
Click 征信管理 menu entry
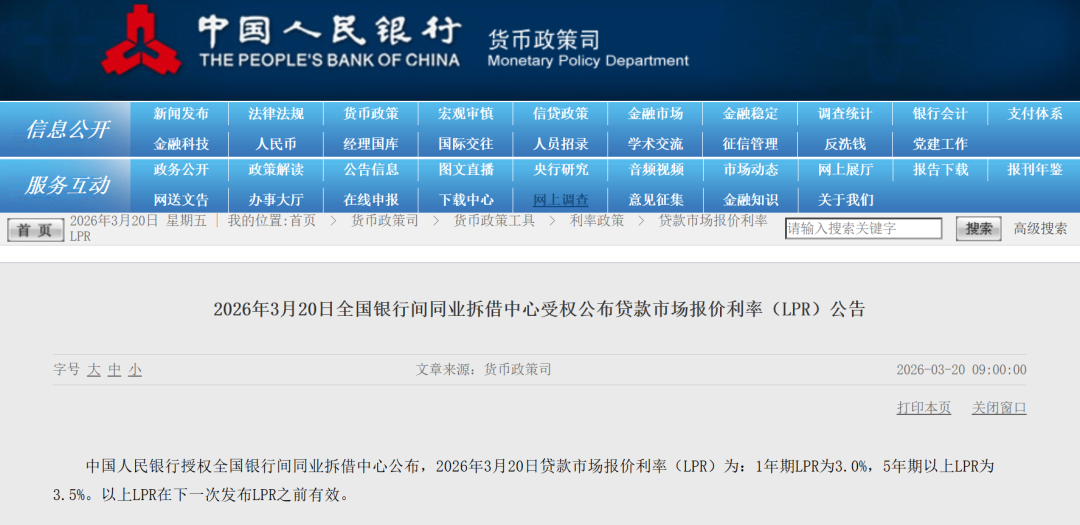(x=750, y=144)
